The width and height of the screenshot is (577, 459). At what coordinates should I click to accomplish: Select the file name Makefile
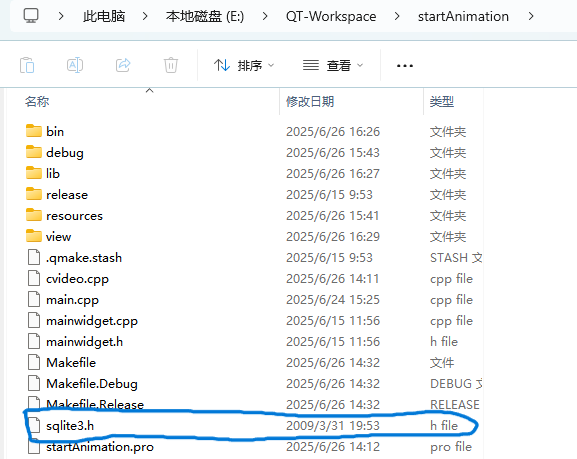pos(71,363)
